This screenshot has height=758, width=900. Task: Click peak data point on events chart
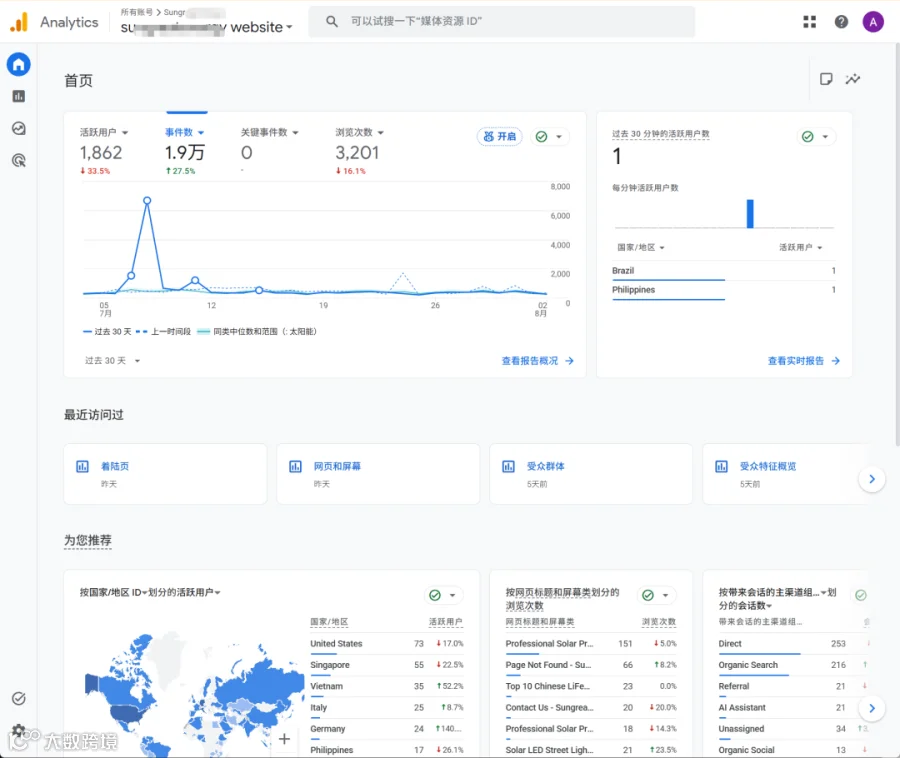148,200
